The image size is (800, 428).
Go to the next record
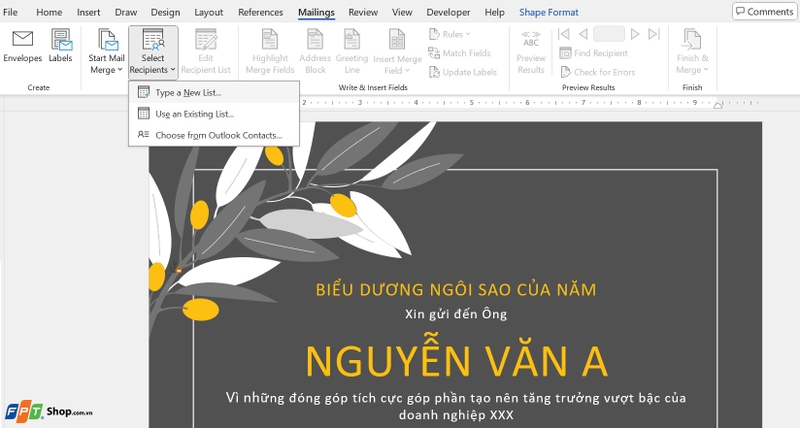[x=635, y=34]
